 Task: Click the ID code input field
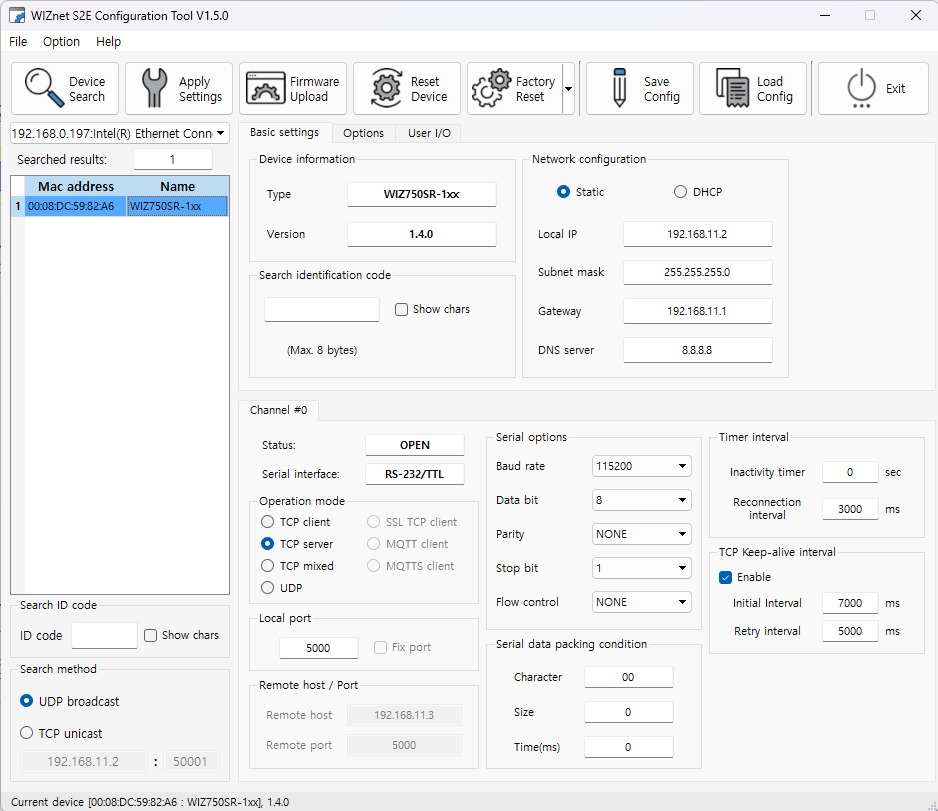(x=104, y=635)
